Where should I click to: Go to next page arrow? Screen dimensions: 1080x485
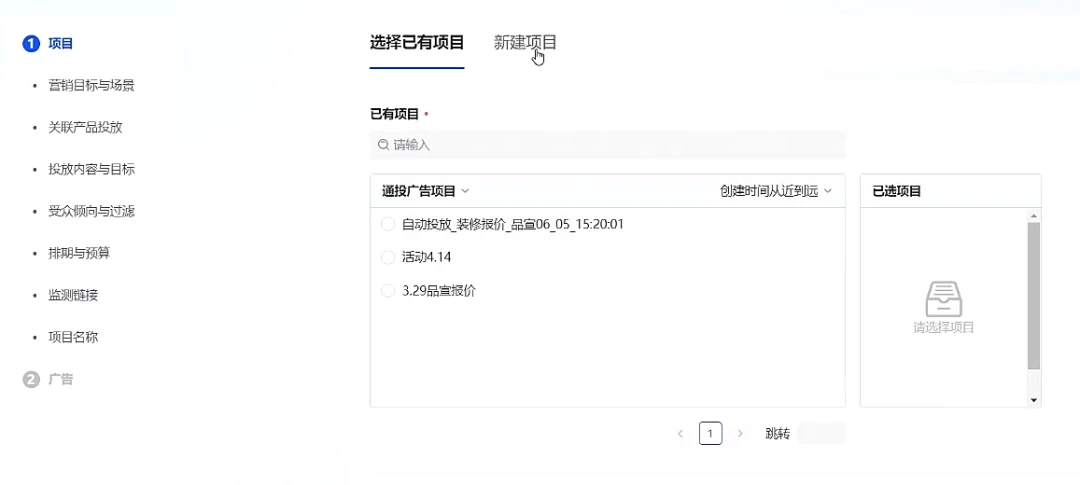[x=740, y=433]
